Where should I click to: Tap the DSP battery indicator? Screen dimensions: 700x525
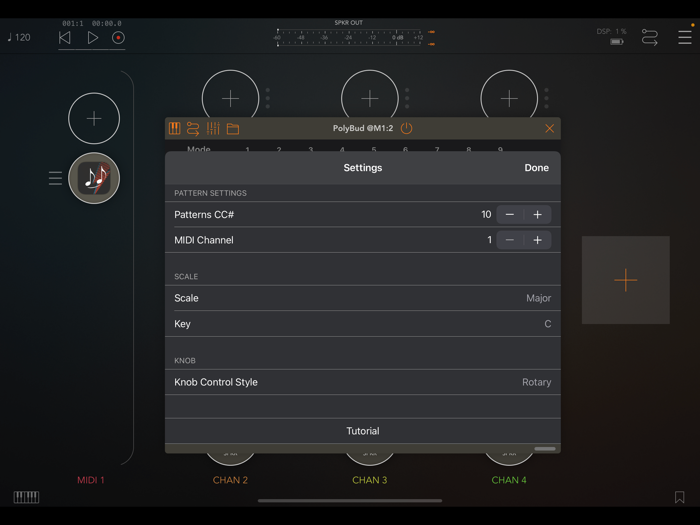pos(617,42)
